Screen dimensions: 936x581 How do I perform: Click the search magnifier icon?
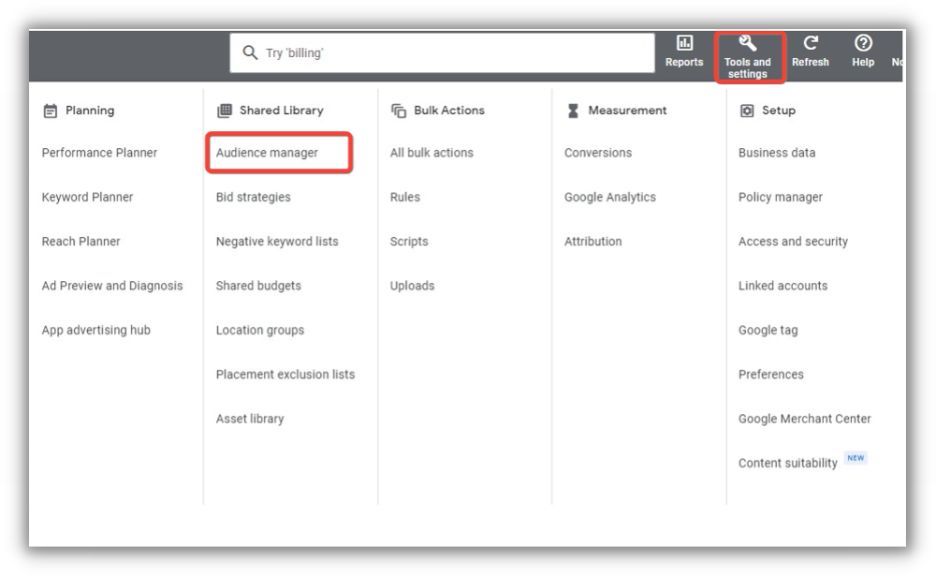pyautogui.click(x=250, y=53)
